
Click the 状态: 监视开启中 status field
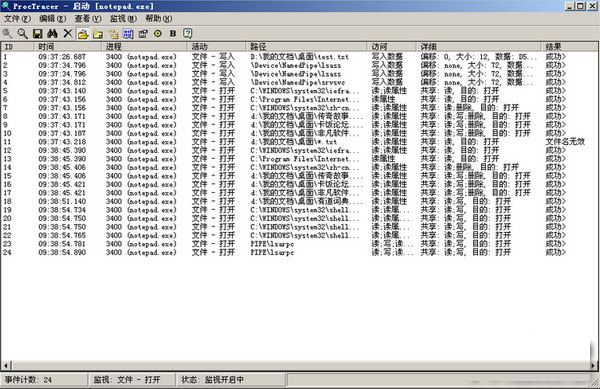[x=231, y=379]
